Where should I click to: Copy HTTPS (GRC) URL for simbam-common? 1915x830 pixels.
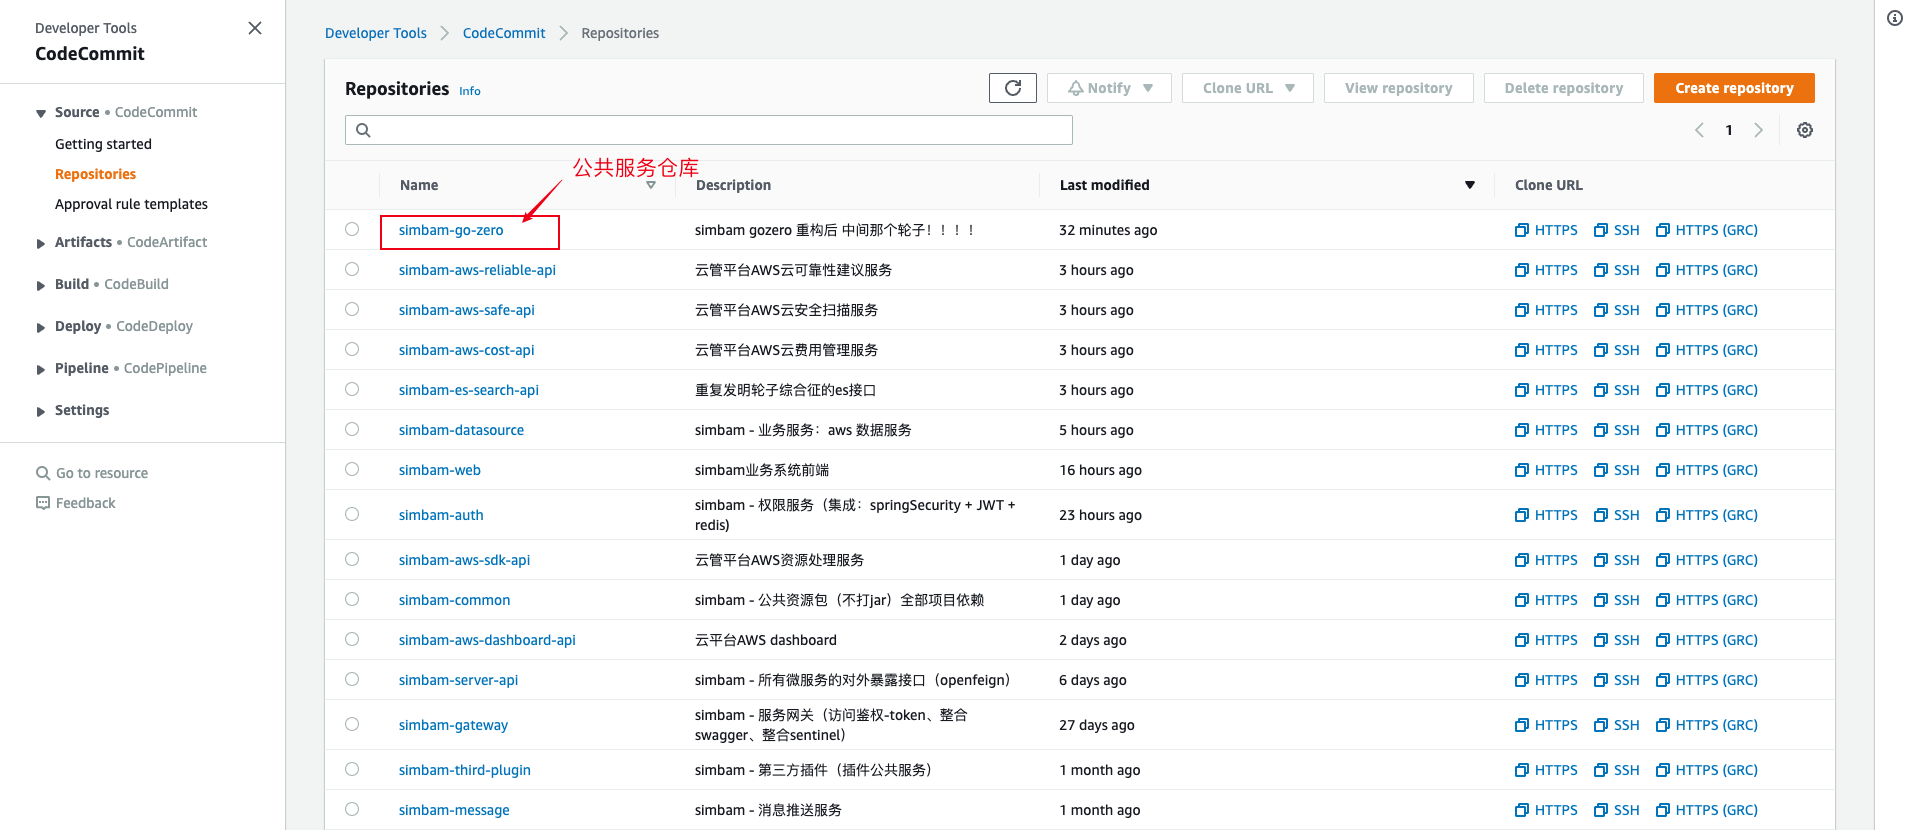pos(1707,600)
